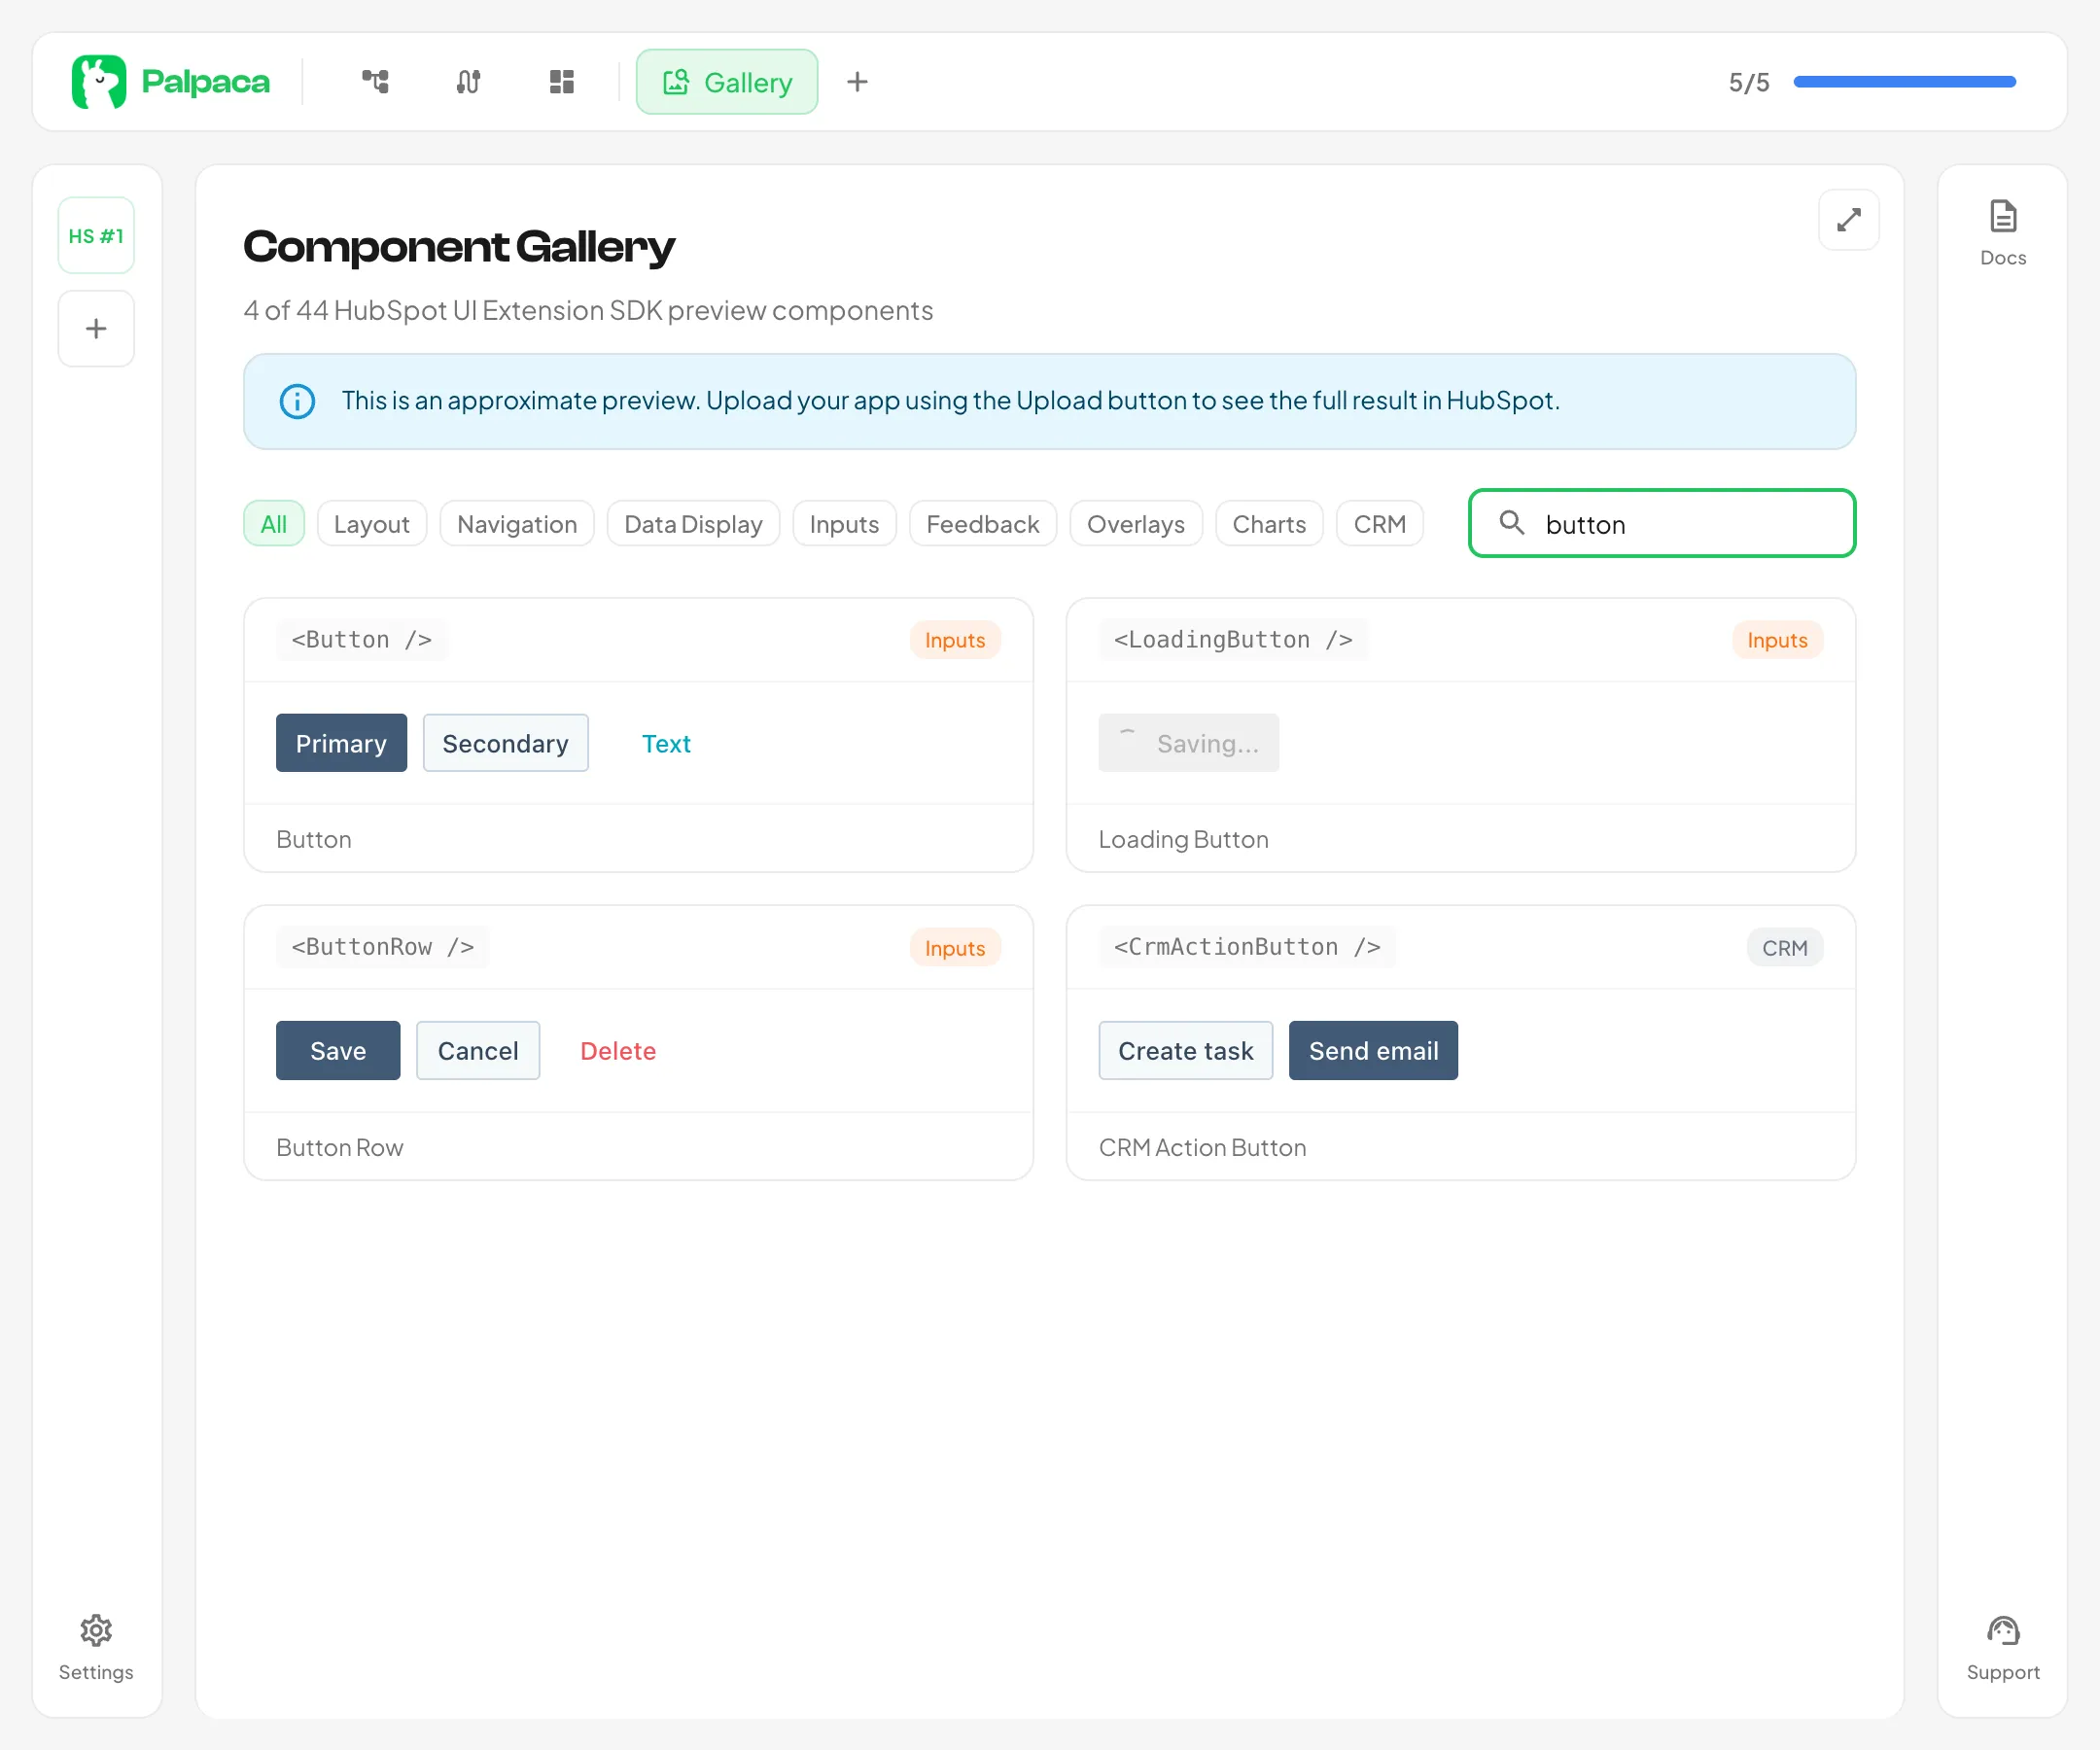Click the Delete link in ButtonRow preview
Image resolution: width=2100 pixels, height=1750 pixels.
tap(617, 1050)
